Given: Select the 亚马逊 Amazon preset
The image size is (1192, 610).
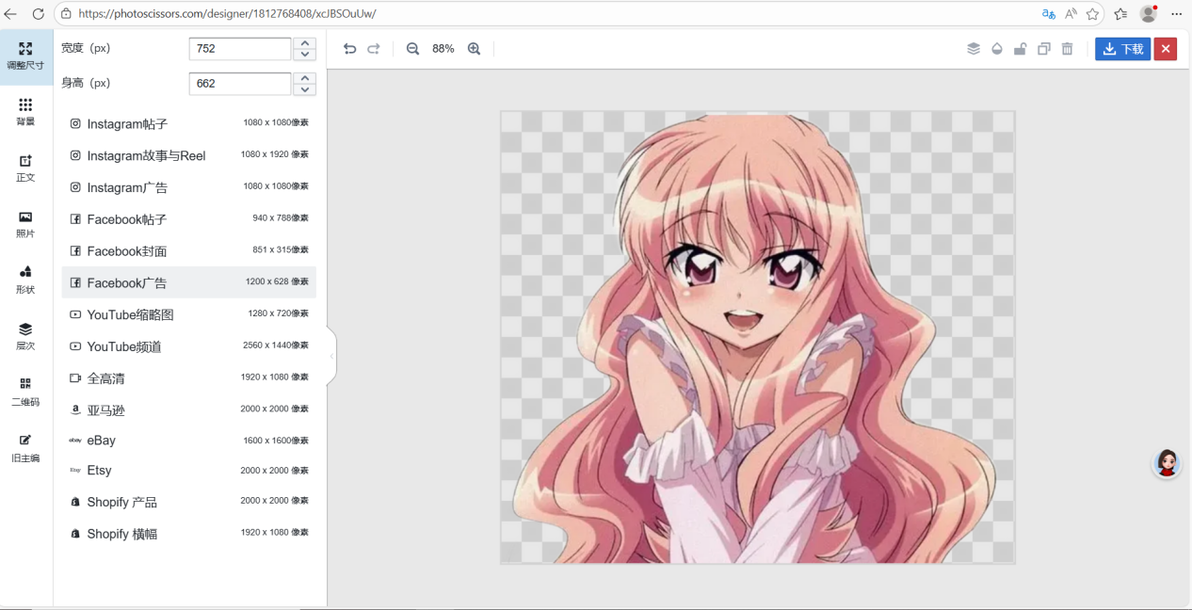Looking at the screenshot, I should tap(189, 410).
